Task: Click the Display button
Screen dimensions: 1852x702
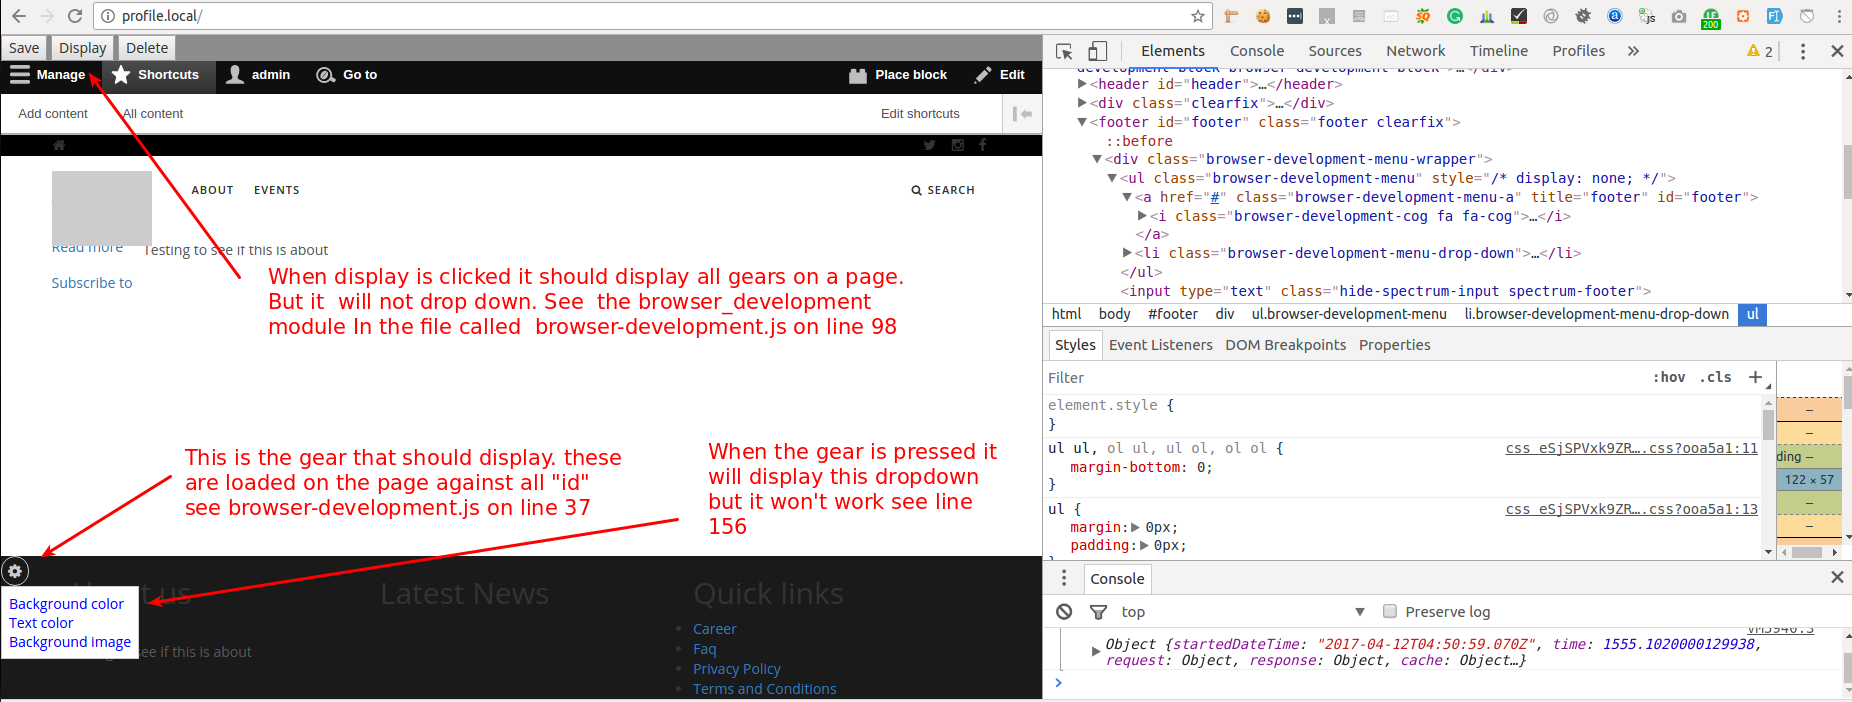Action: (82, 48)
